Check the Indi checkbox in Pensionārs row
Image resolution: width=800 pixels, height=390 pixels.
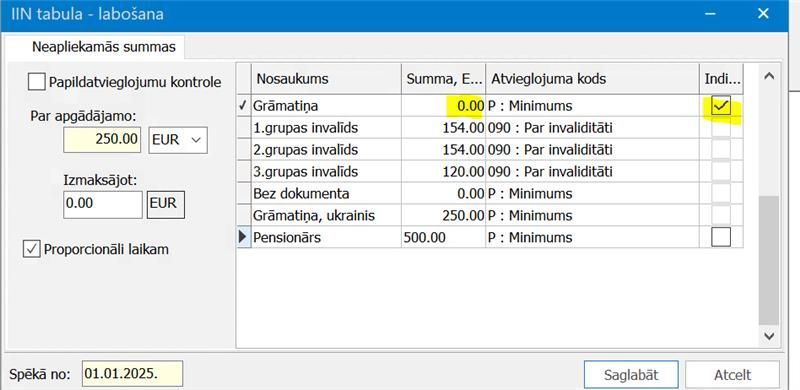pos(721,237)
